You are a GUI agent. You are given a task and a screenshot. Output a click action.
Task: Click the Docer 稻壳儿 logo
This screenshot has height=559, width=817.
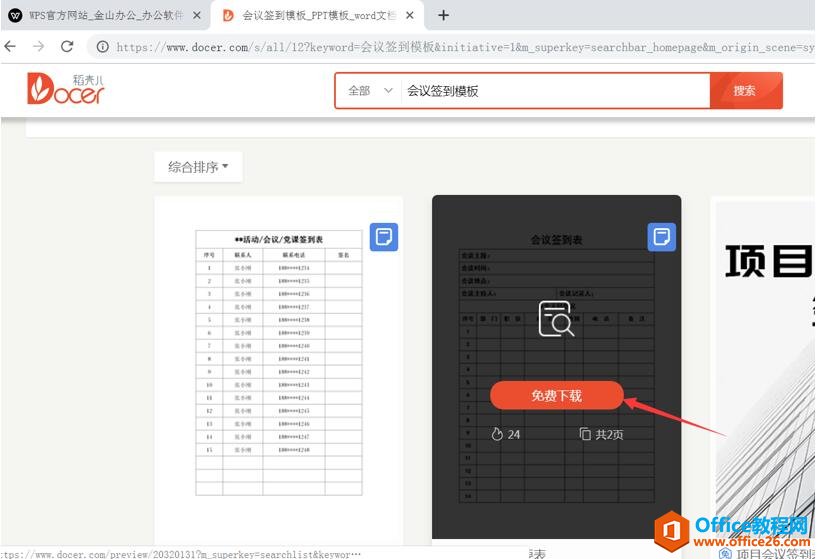tap(66, 89)
